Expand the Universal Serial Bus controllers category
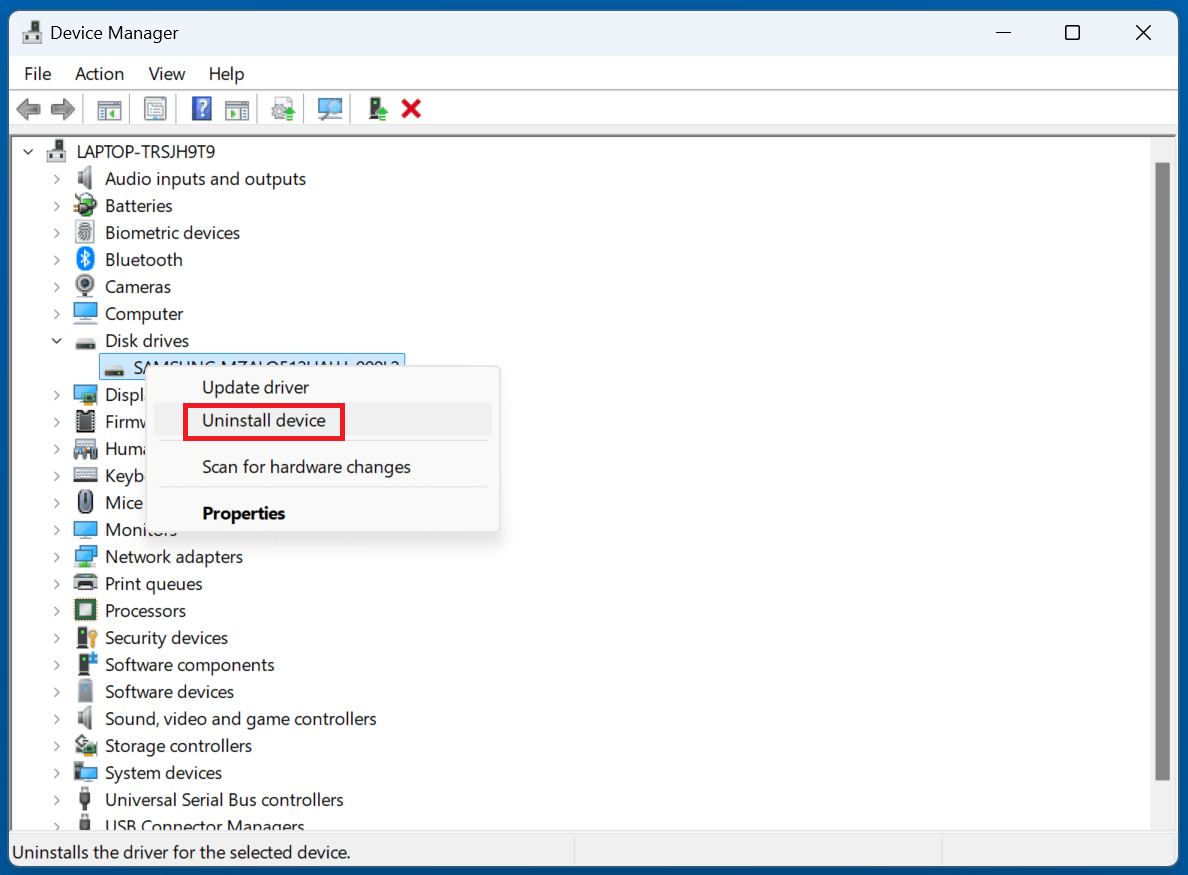This screenshot has height=875, width=1188. point(58,799)
